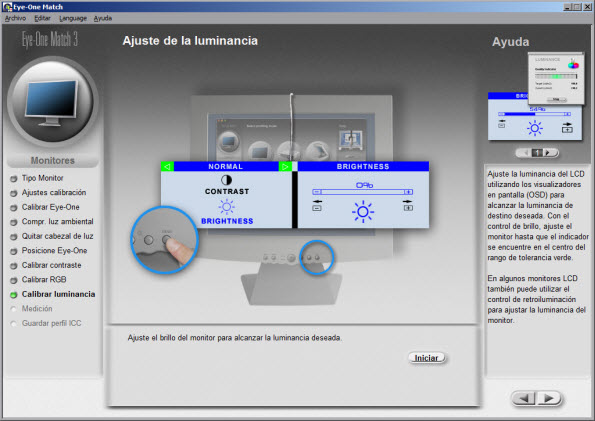Screen dimensions: 595x421
Task: Select the Ajustes calibración step
Action: point(54,192)
